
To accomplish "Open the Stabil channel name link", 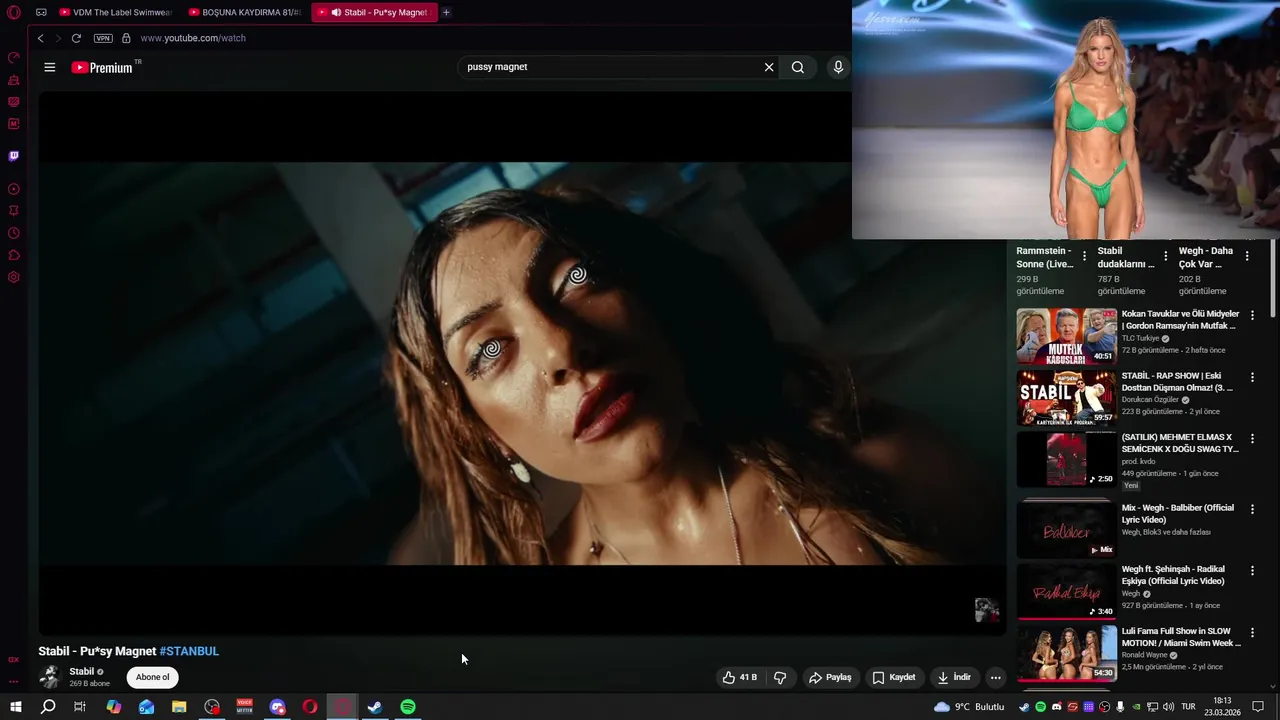I will coord(82,672).
